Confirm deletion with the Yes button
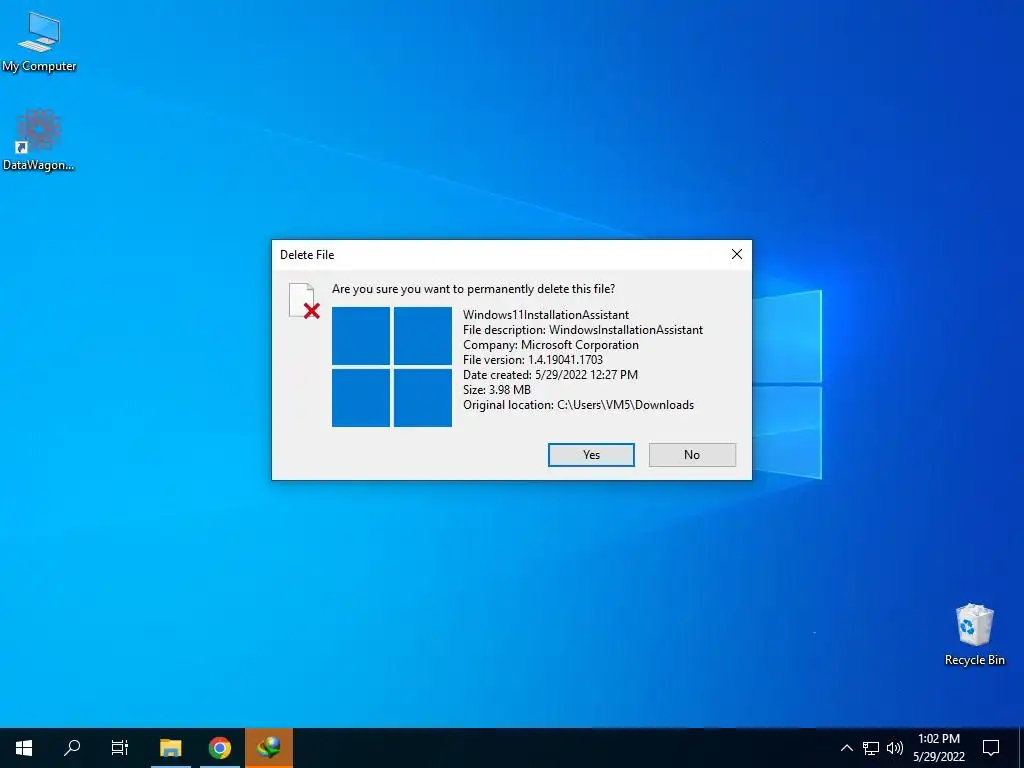Screen dimensions: 1024x768 tap(591, 455)
